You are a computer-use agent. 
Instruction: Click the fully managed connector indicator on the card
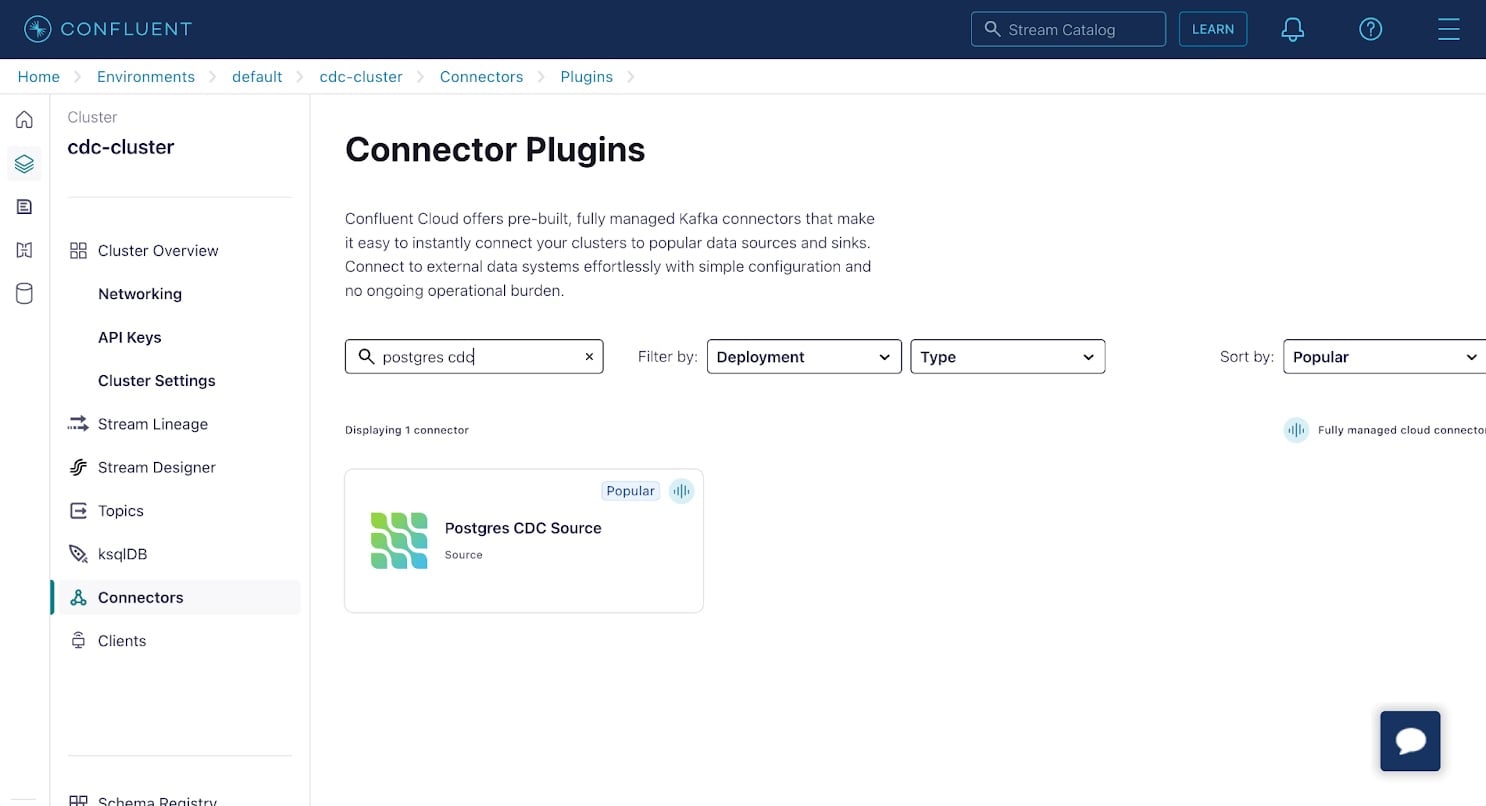[681, 491]
